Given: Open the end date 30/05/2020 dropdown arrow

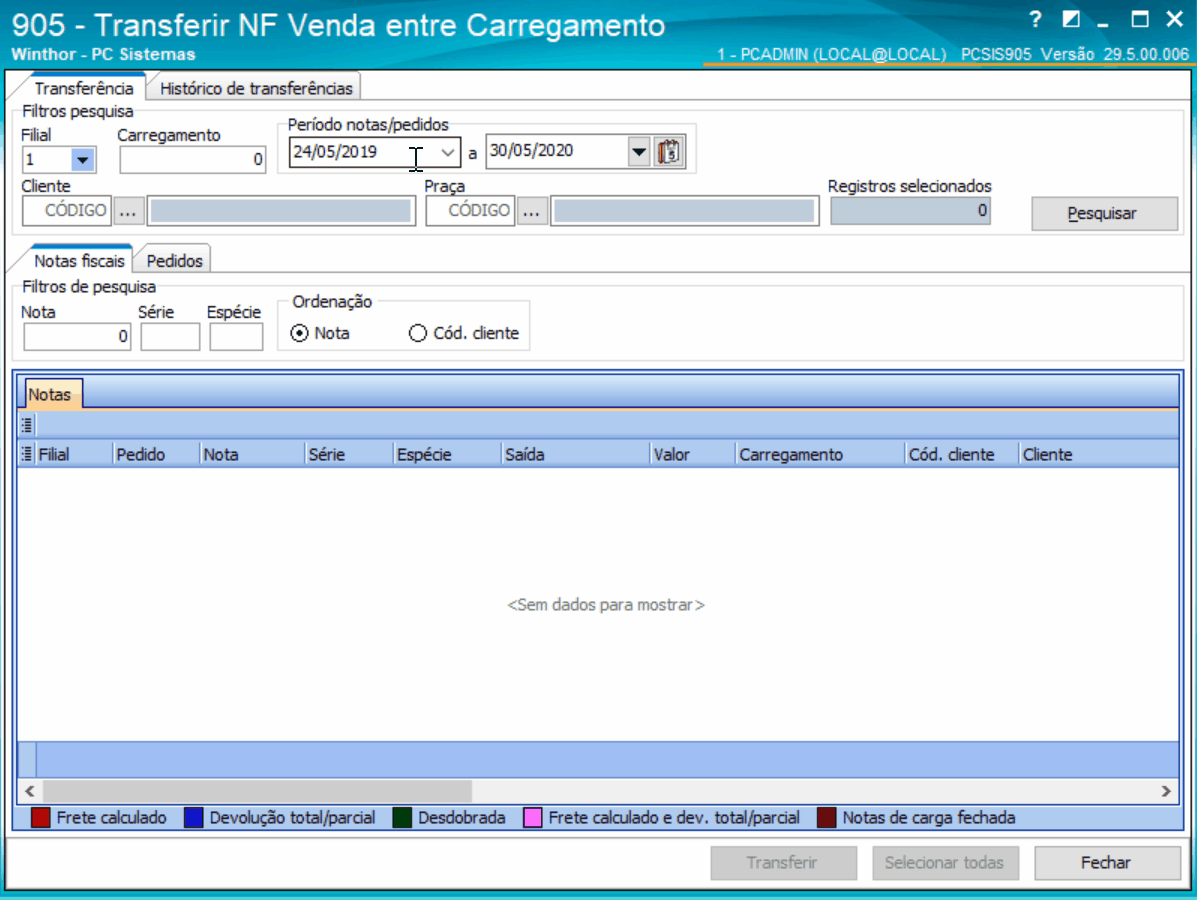Looking at the screenshot, I should 639,151.
